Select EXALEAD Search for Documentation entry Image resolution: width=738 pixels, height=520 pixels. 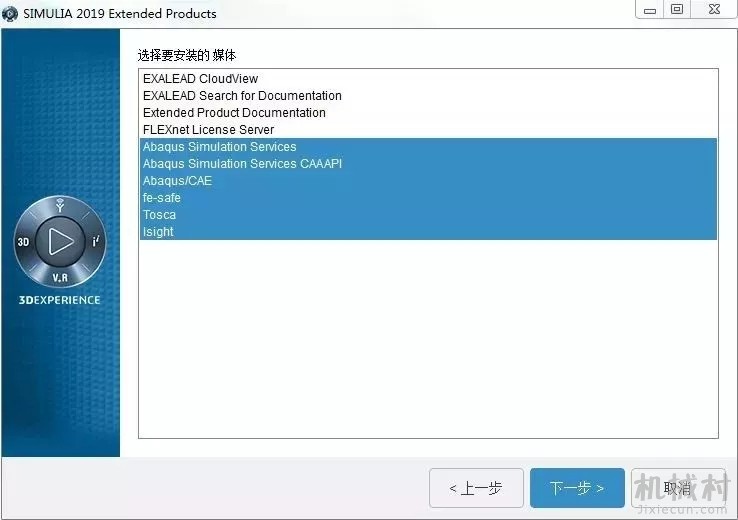(428, 96)
